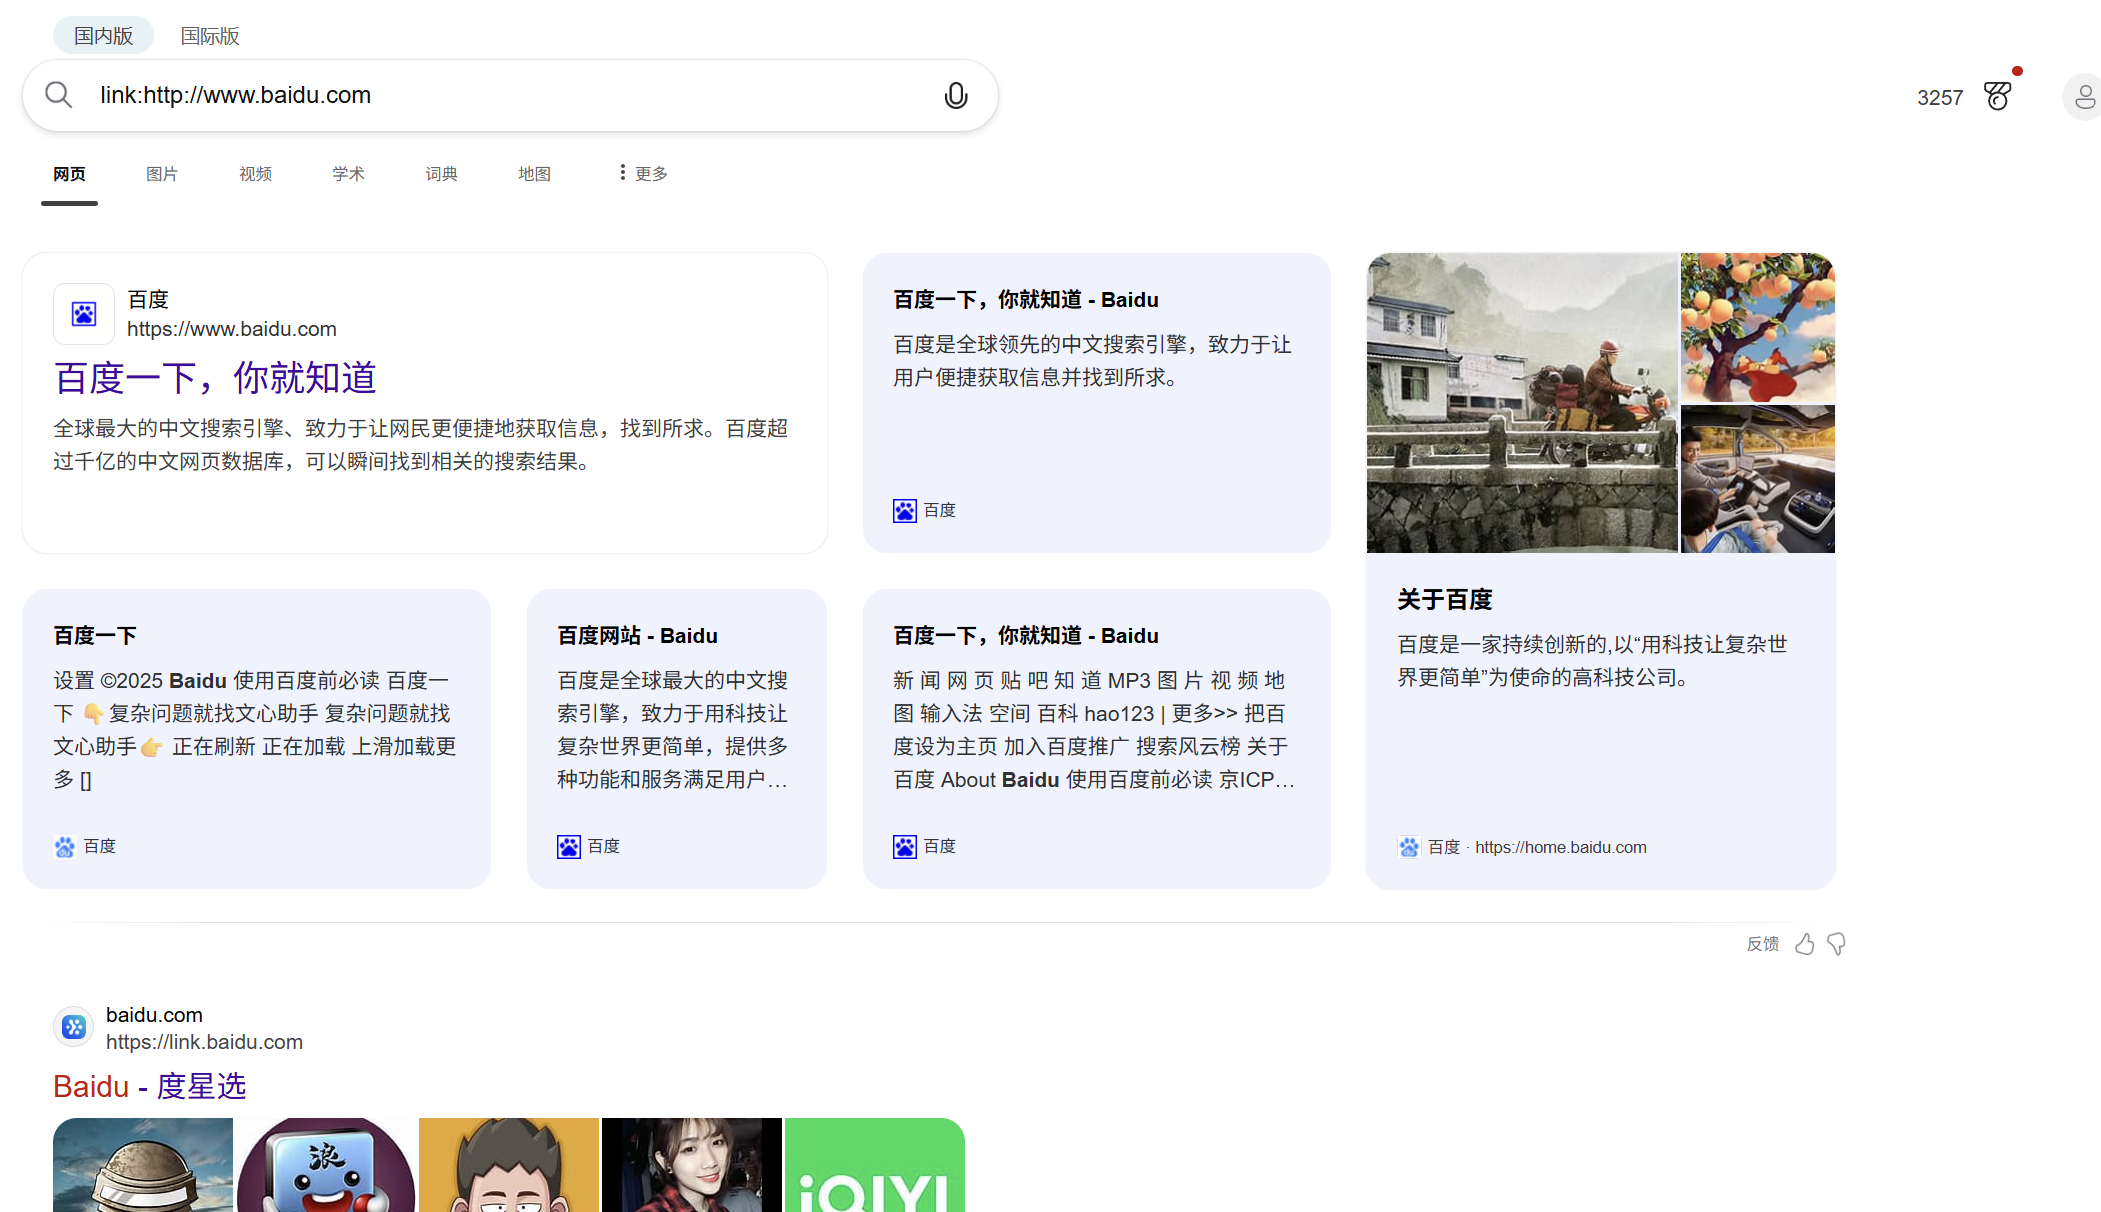This screenshot has width=2101, height=1212.
Task: Click the microphone voice search icon
Action: (x=956, y=95)
